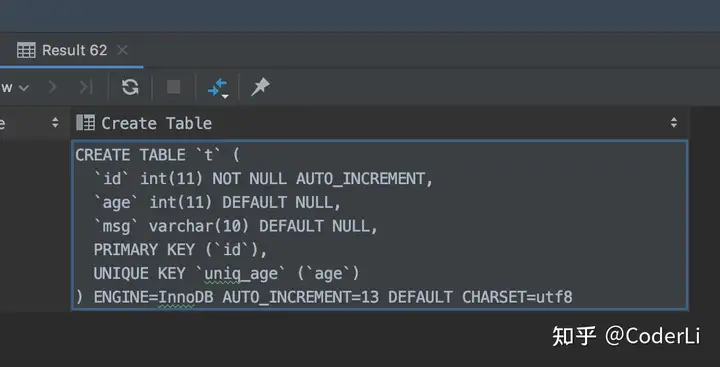This screenshot has width=720, height=367.
Task: Open the page size dropdown chevron
Action: pyautogui.click(x=23, y=87)
